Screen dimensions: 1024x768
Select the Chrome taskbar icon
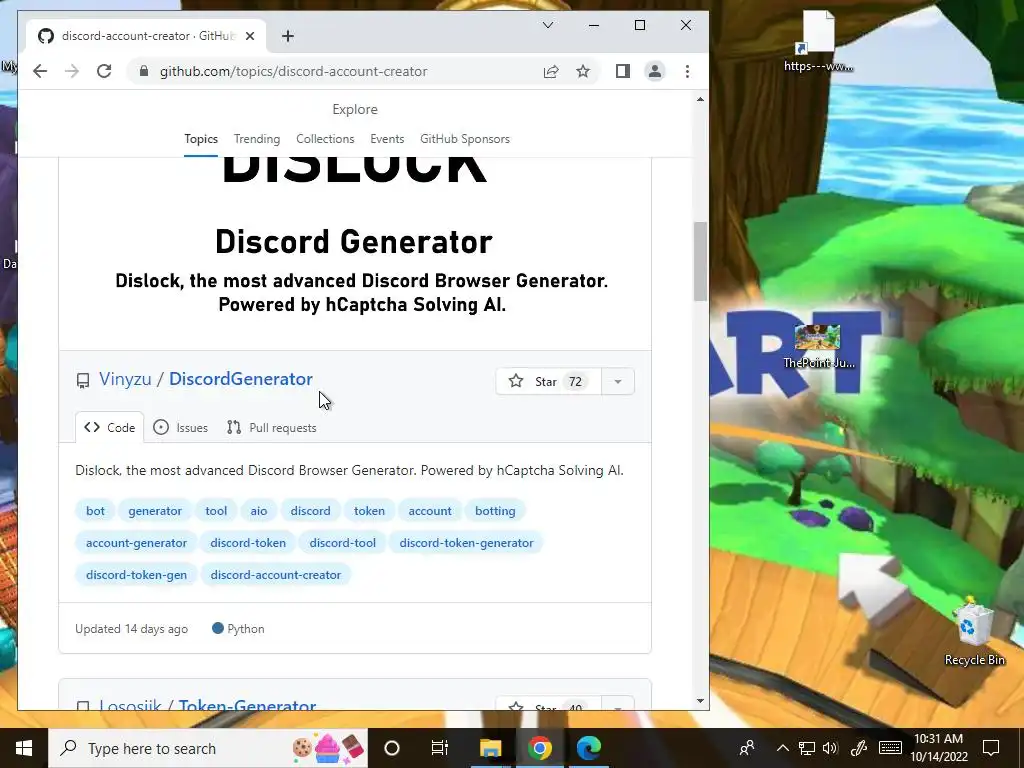(x=539, y=748)
